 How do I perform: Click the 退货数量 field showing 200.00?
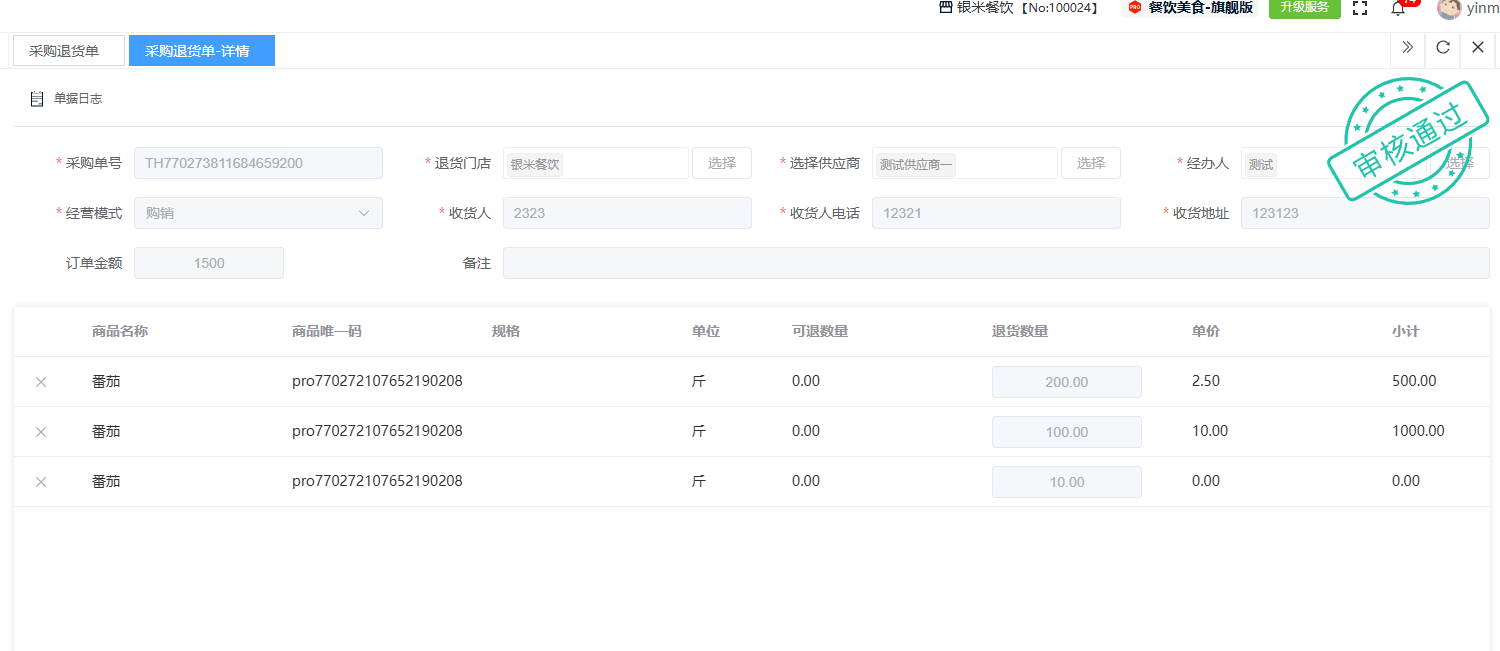pos(1066,382)
